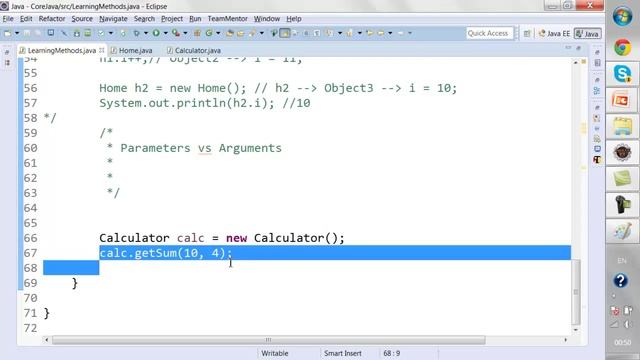Open the Run menu
The height and width of the screenshot is (360, 640).
[x=195, y=19]
